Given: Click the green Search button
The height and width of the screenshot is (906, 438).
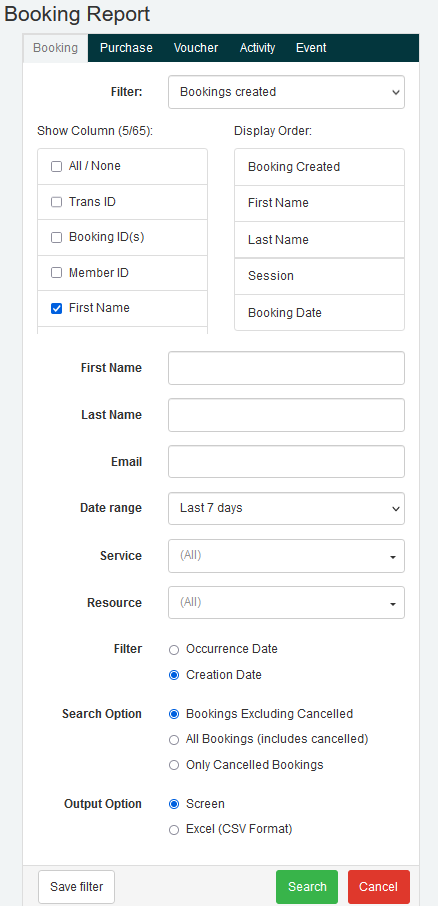Looking at the screenshot, I should point(307,887).
